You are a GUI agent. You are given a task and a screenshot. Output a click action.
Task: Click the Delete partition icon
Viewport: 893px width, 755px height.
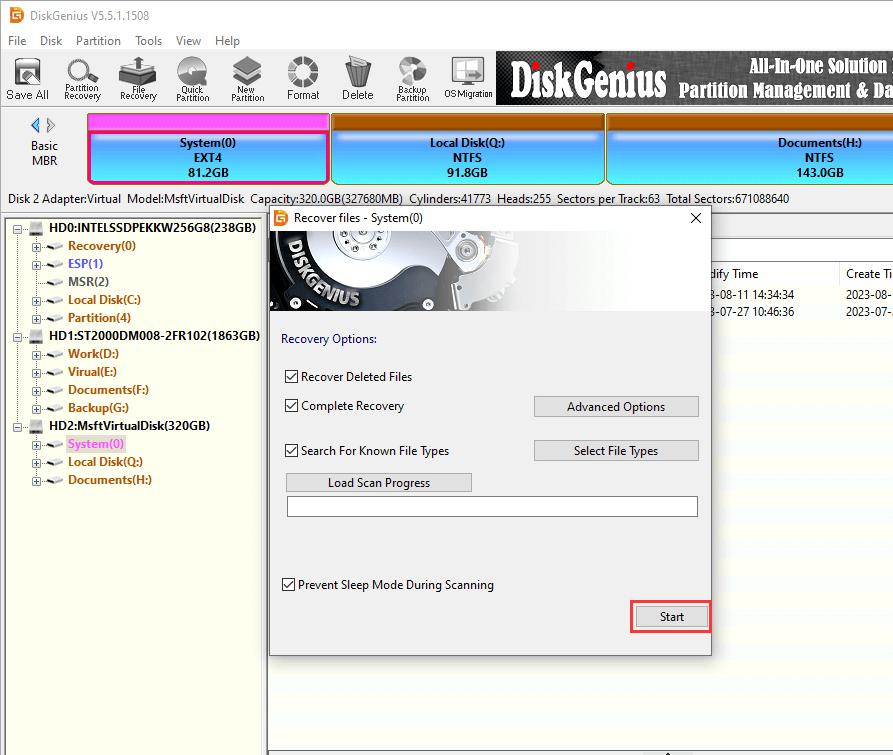click(357, 79)
